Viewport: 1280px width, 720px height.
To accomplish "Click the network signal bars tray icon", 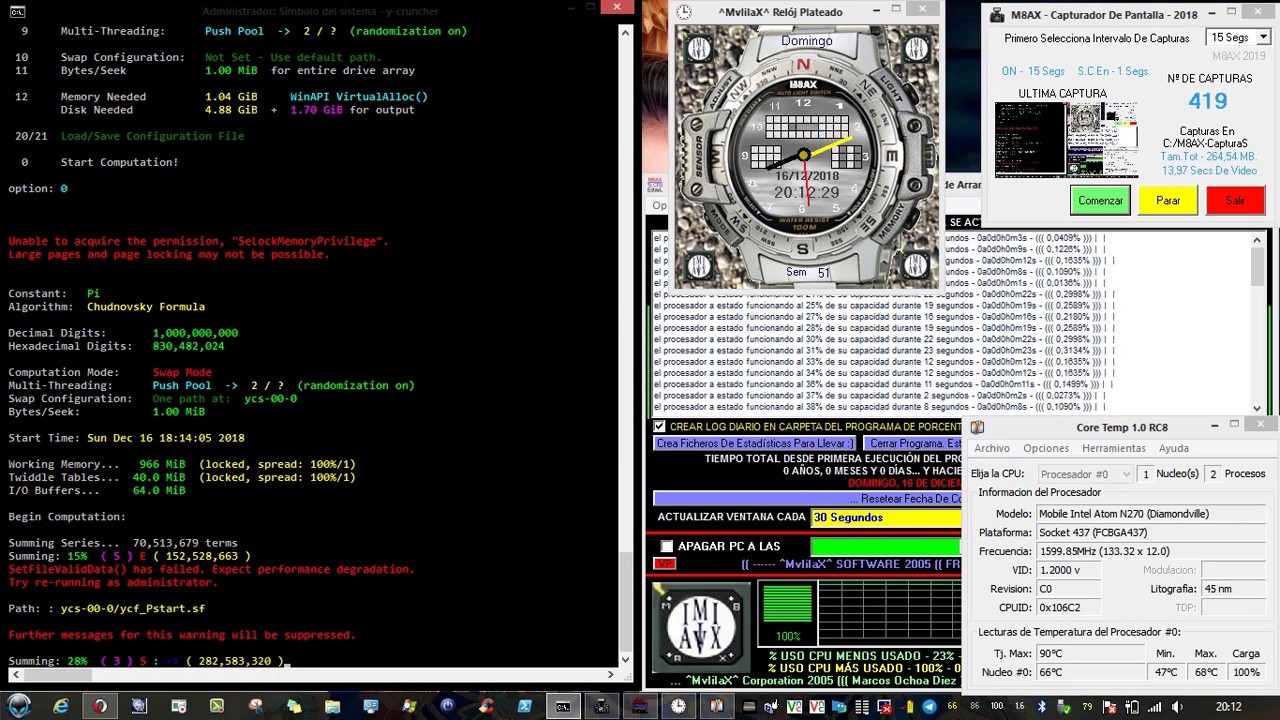I will coord(1154,707).
